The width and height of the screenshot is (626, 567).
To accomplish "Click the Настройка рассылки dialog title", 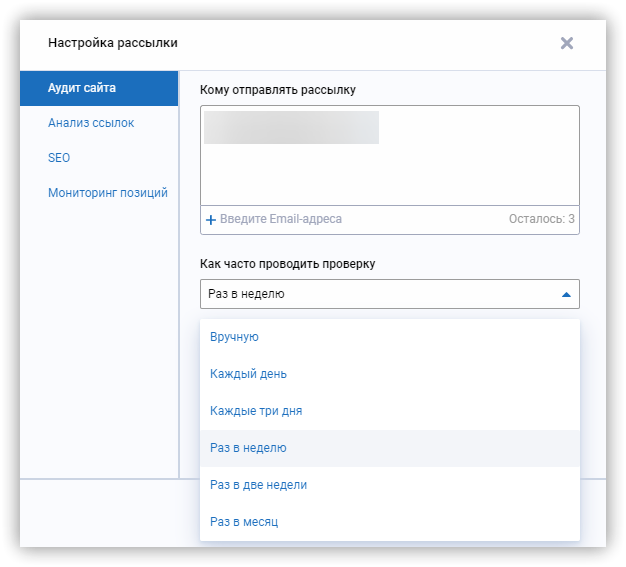I will point(113,43).
